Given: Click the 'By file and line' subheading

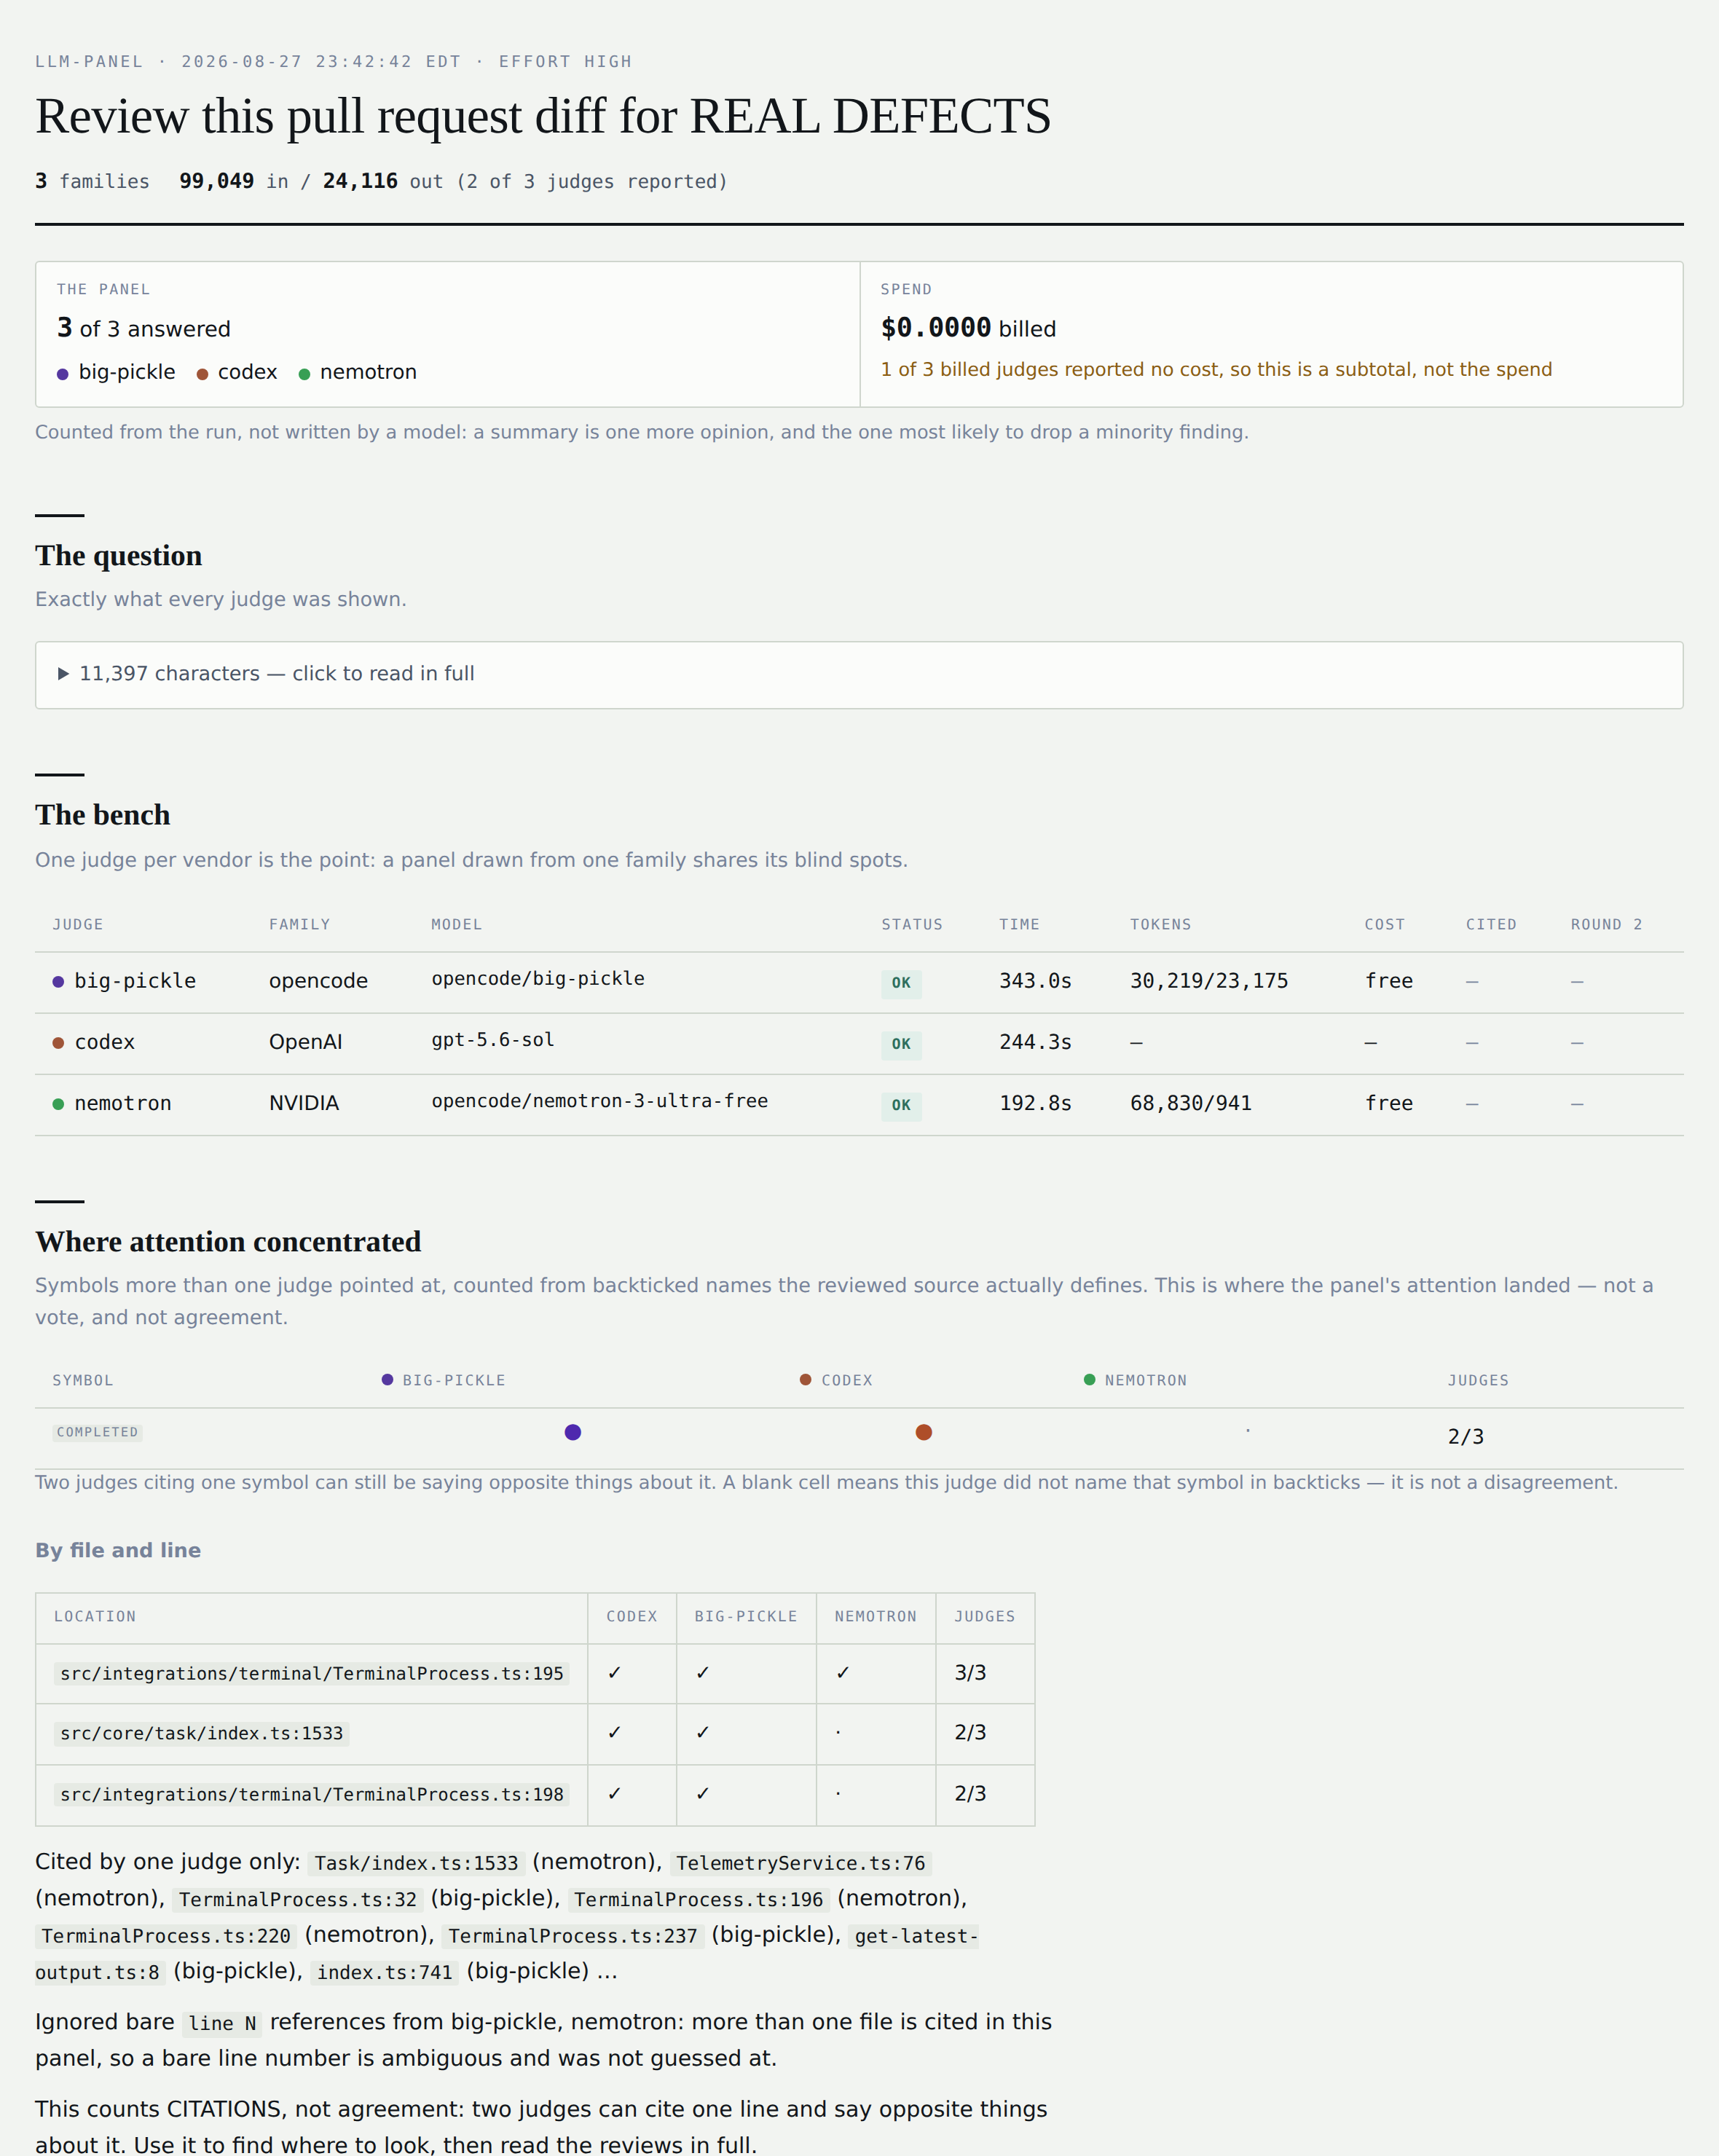Looking at the screenshot, I should pyautogui.click(x=118, y=1551).
